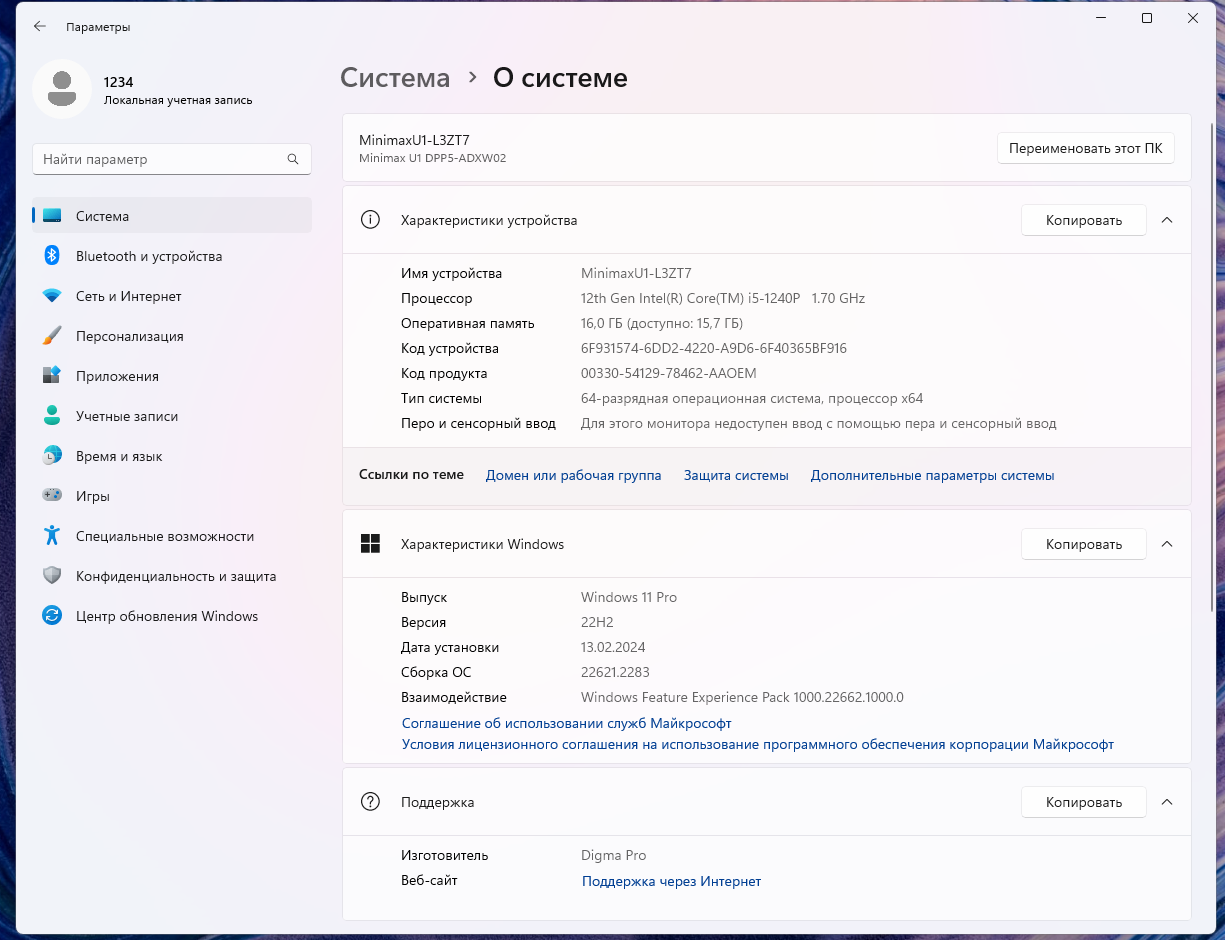Minimize the Параметры window
Image resolution: width=1225 pixels, height=940 pixels.
click(1101, 18)
